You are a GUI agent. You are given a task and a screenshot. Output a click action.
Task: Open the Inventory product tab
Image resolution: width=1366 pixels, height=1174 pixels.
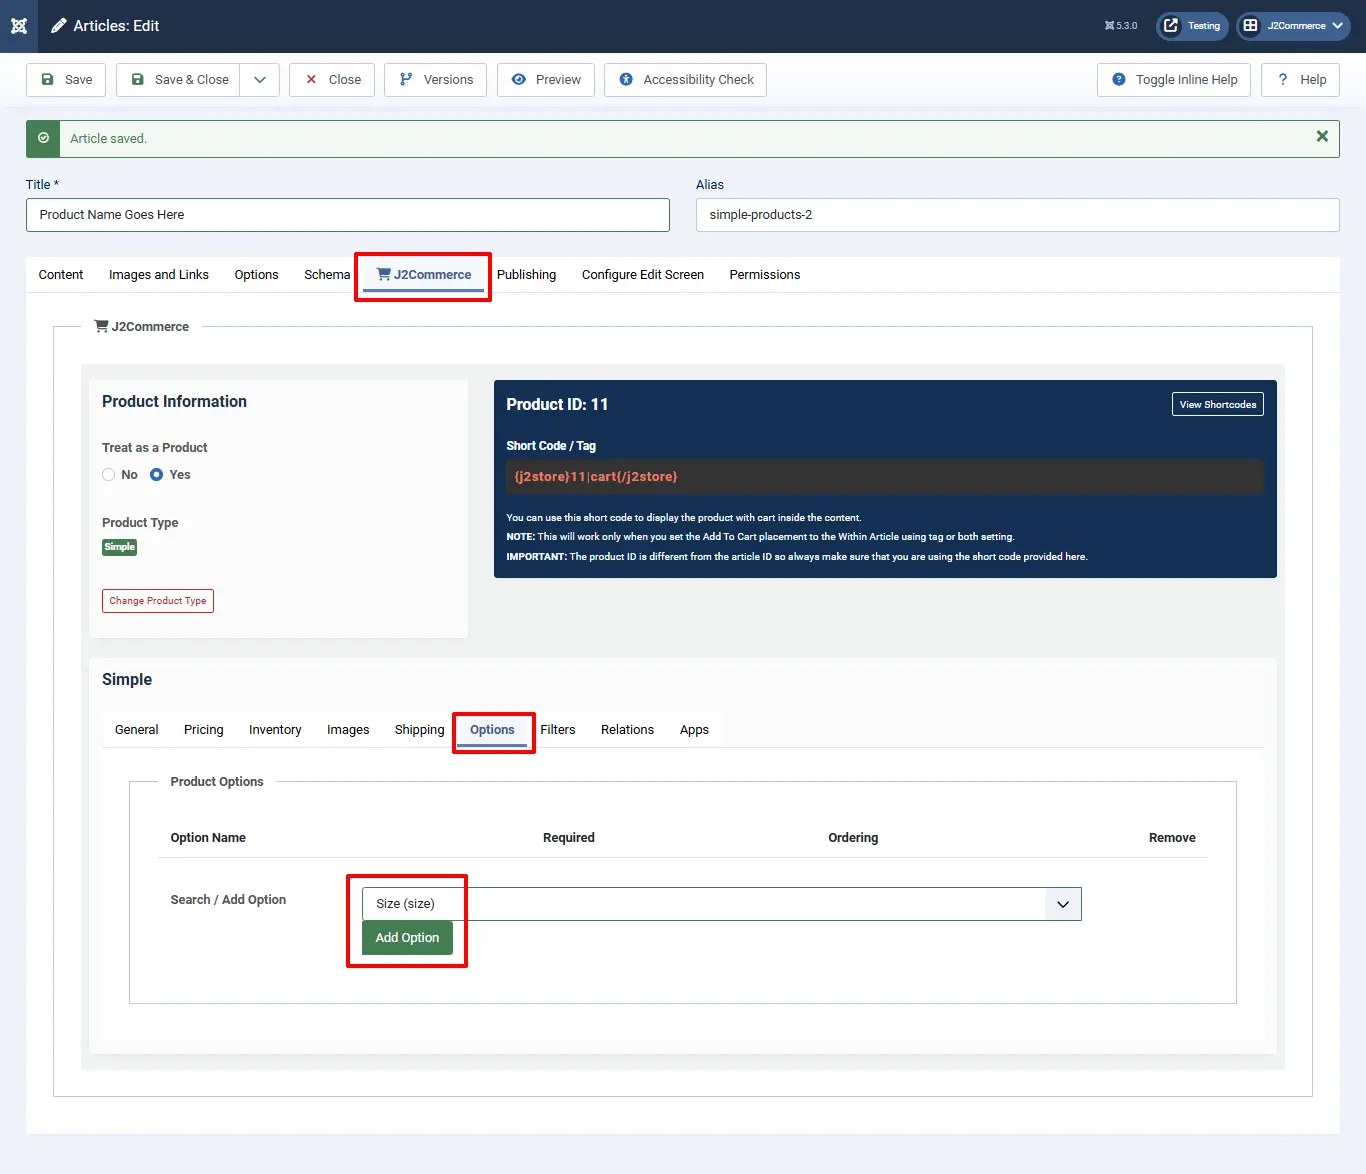click(x=275, y=730)
